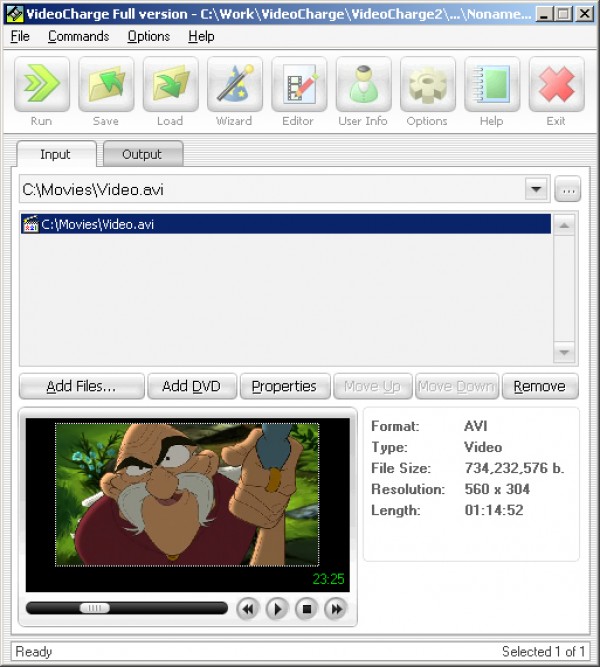Click the clapperboard icon beside Video.avi
This screenshot has width=600, height=667.
[x=30, y=224]
